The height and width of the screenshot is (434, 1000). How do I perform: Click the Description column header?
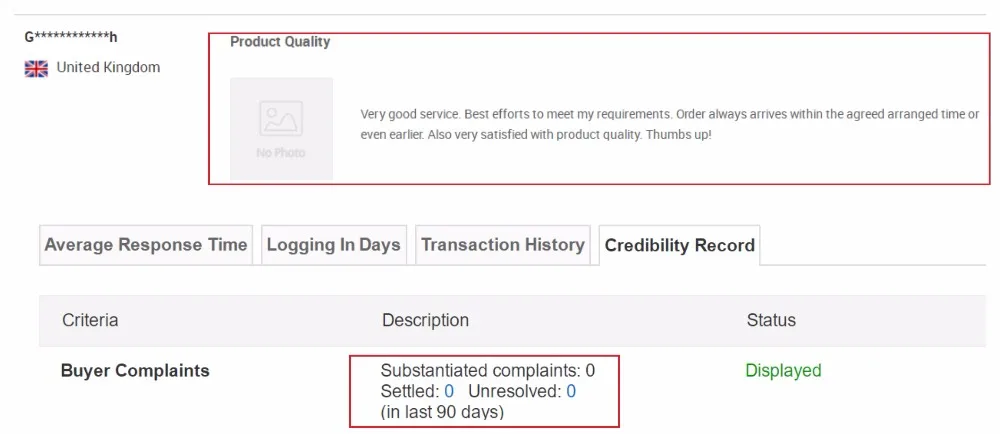point(425,320)
